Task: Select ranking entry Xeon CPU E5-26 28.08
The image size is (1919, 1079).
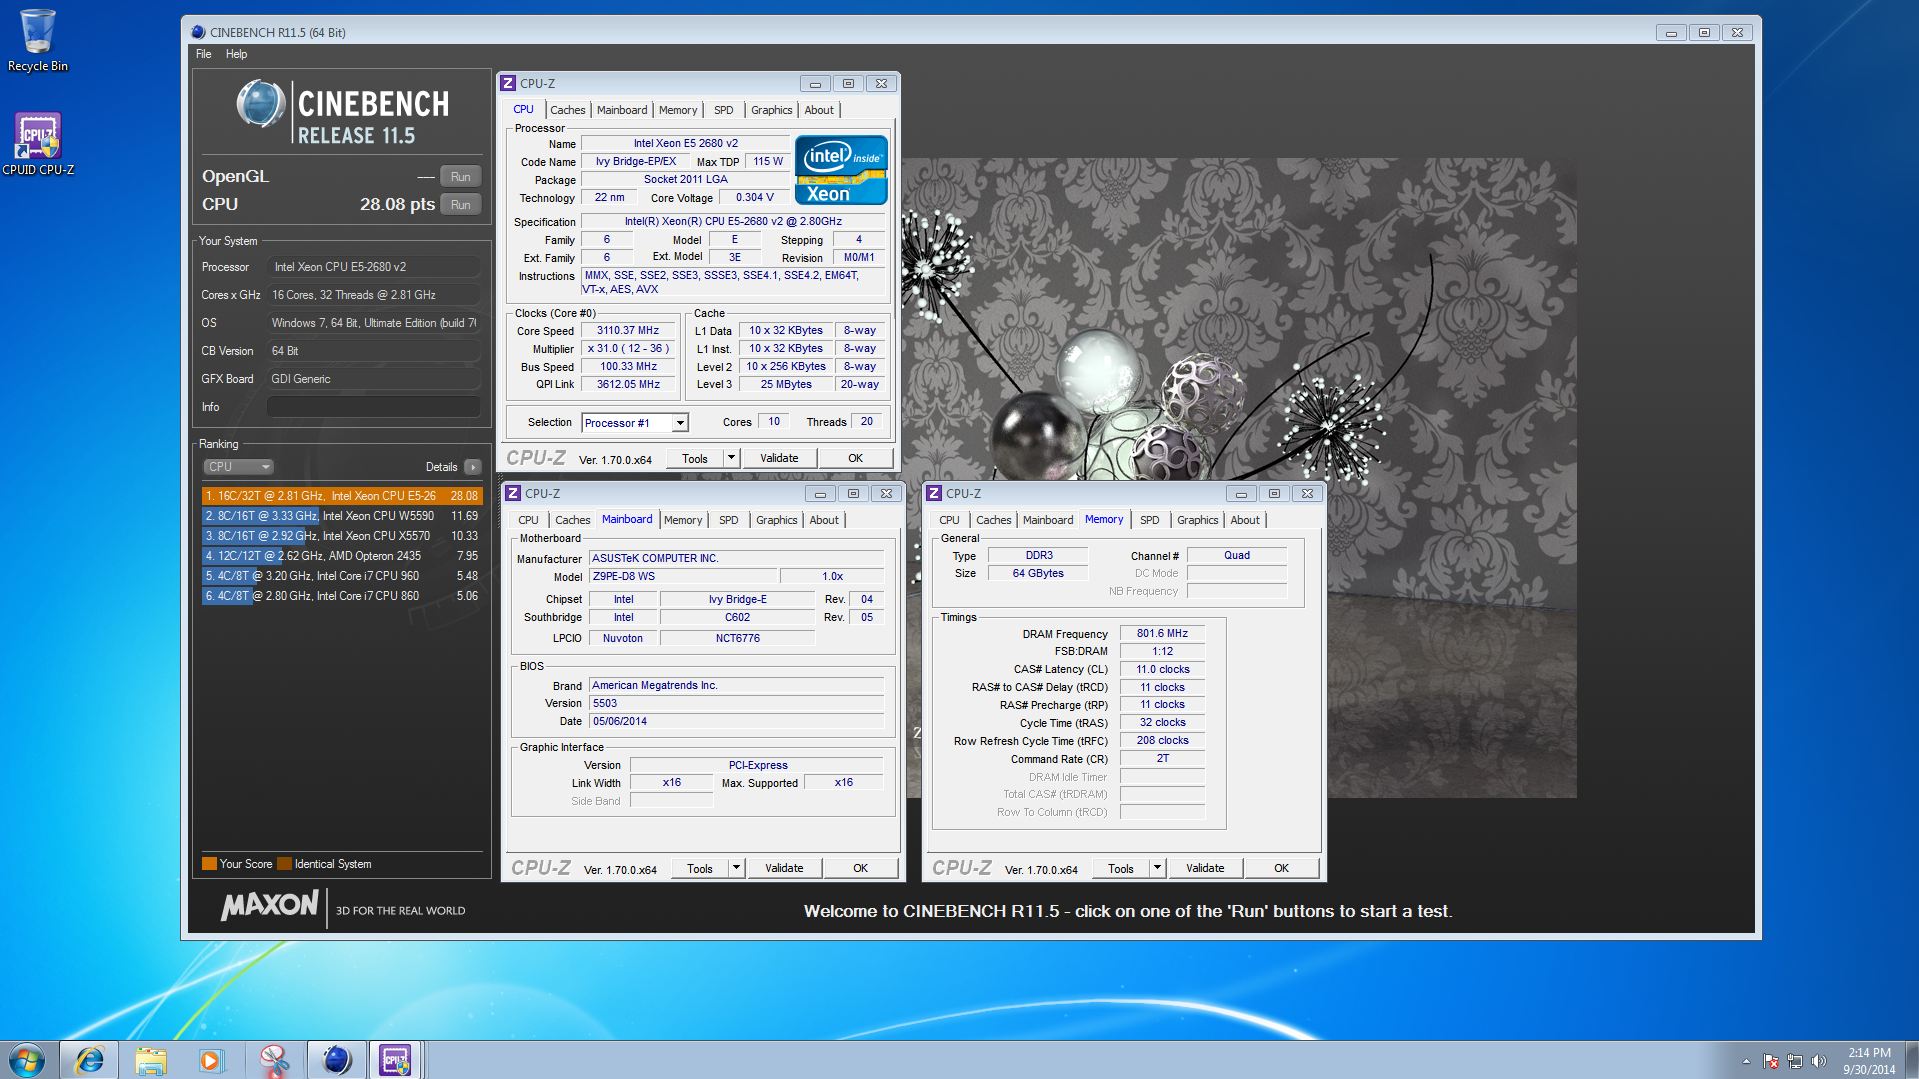Action: (x=341, y=496)
